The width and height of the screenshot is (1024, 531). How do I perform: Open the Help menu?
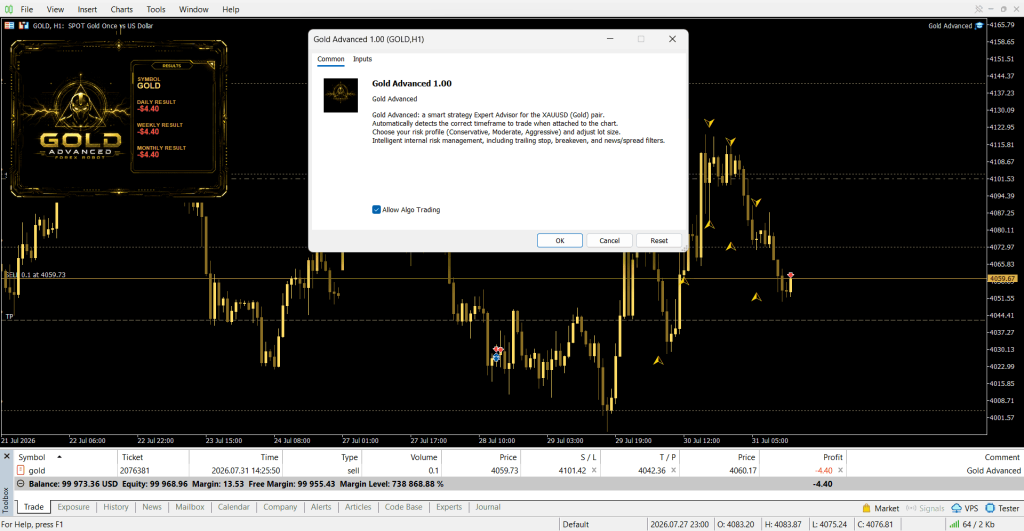[x=231, y=9]
